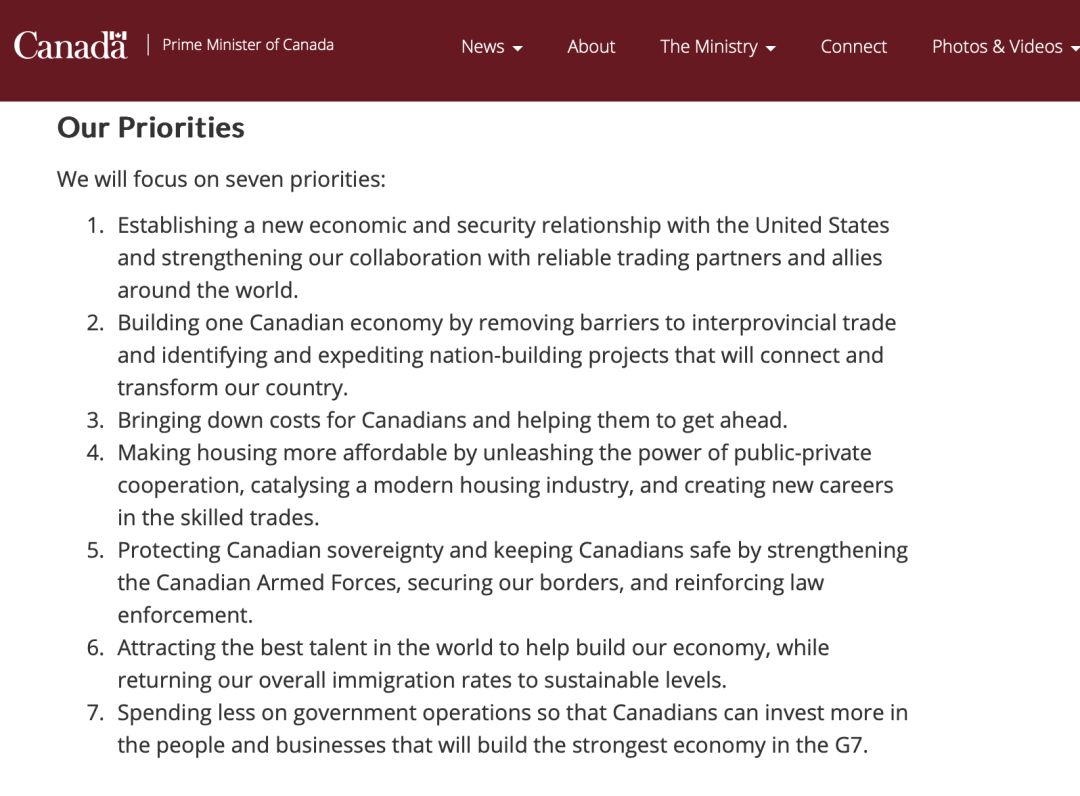Viewport: 1080px width, 796px height.
Task: Click priority 3 about bringing down costs
Action: [452, 420]
